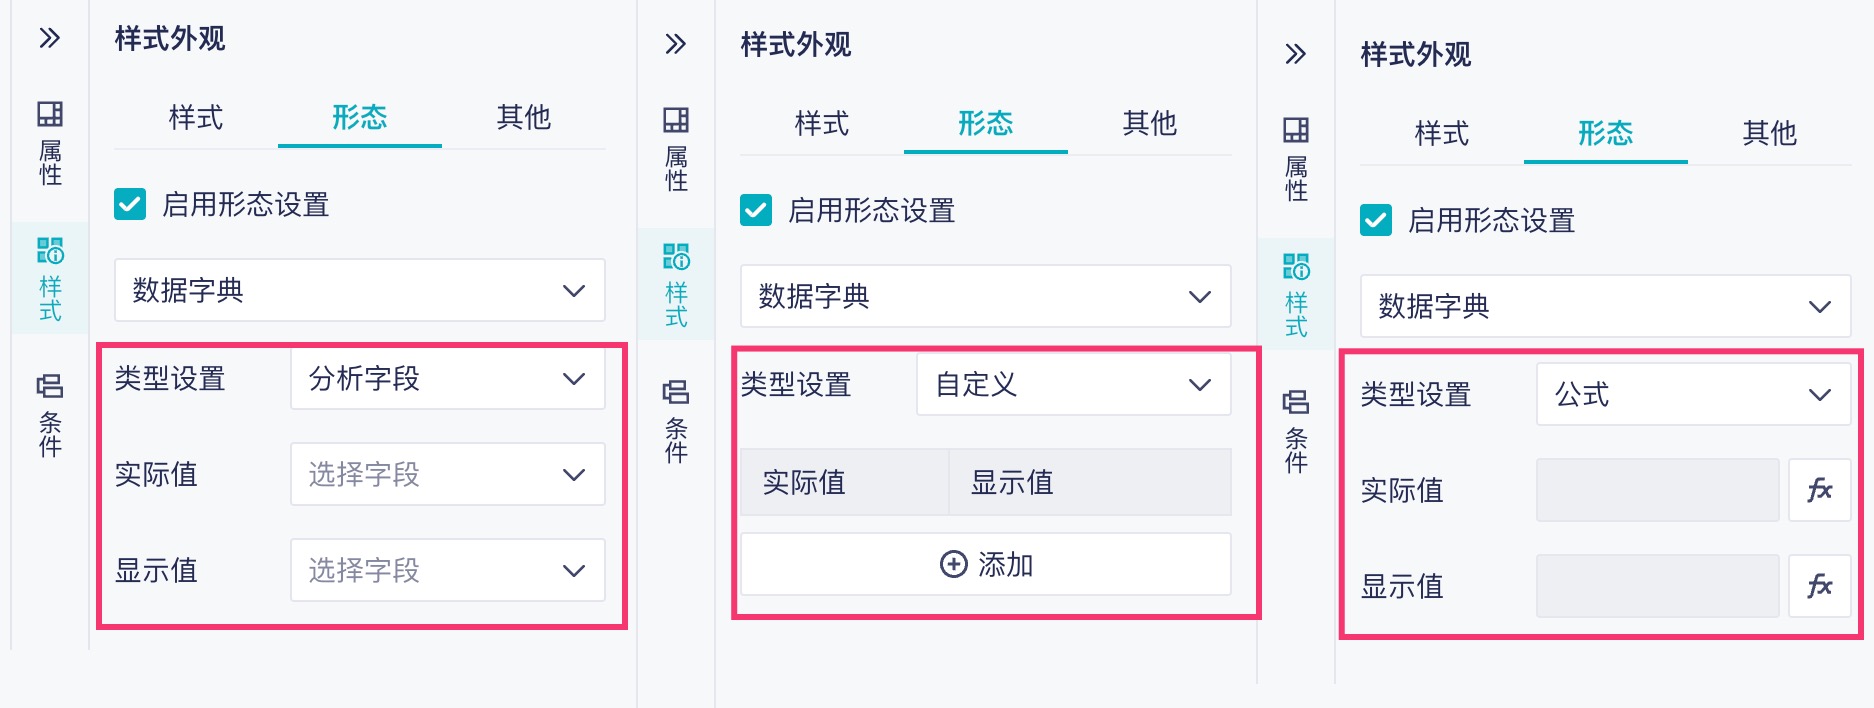The image size is (1874, 708).
Task: Collapse the left panel using double-chevron icon
Action: 50,39
